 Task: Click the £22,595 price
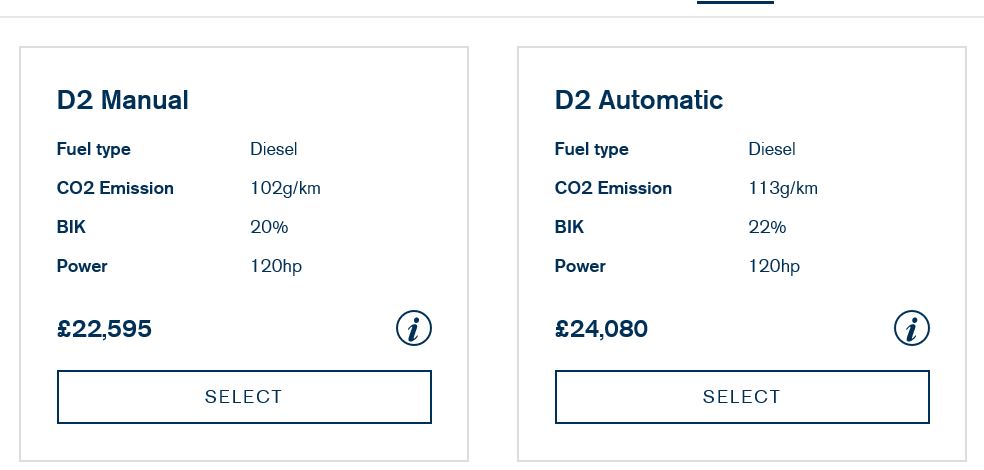[x=104, y=329]
